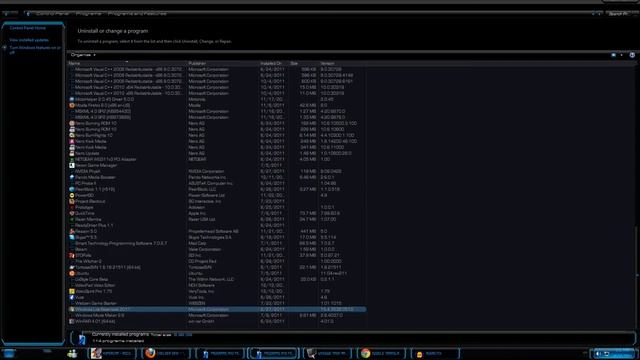The image size is (640, 360).
Task: Click the Nexon Game Manager icon
Action: pos(72,165)
